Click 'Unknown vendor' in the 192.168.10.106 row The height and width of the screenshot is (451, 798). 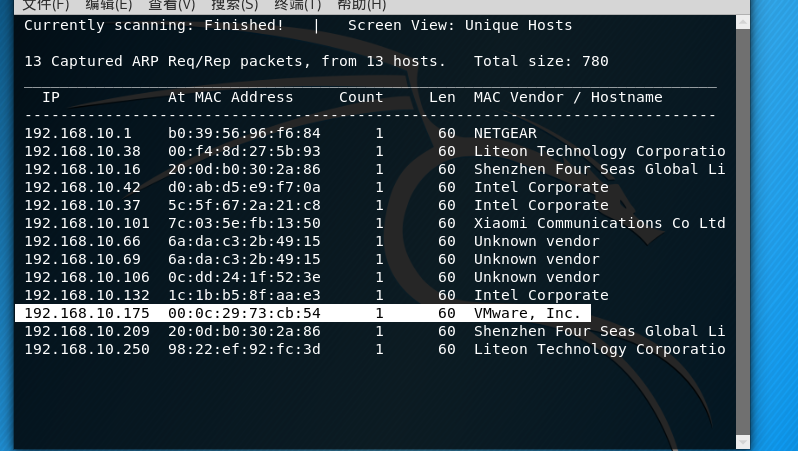(536, 277)
